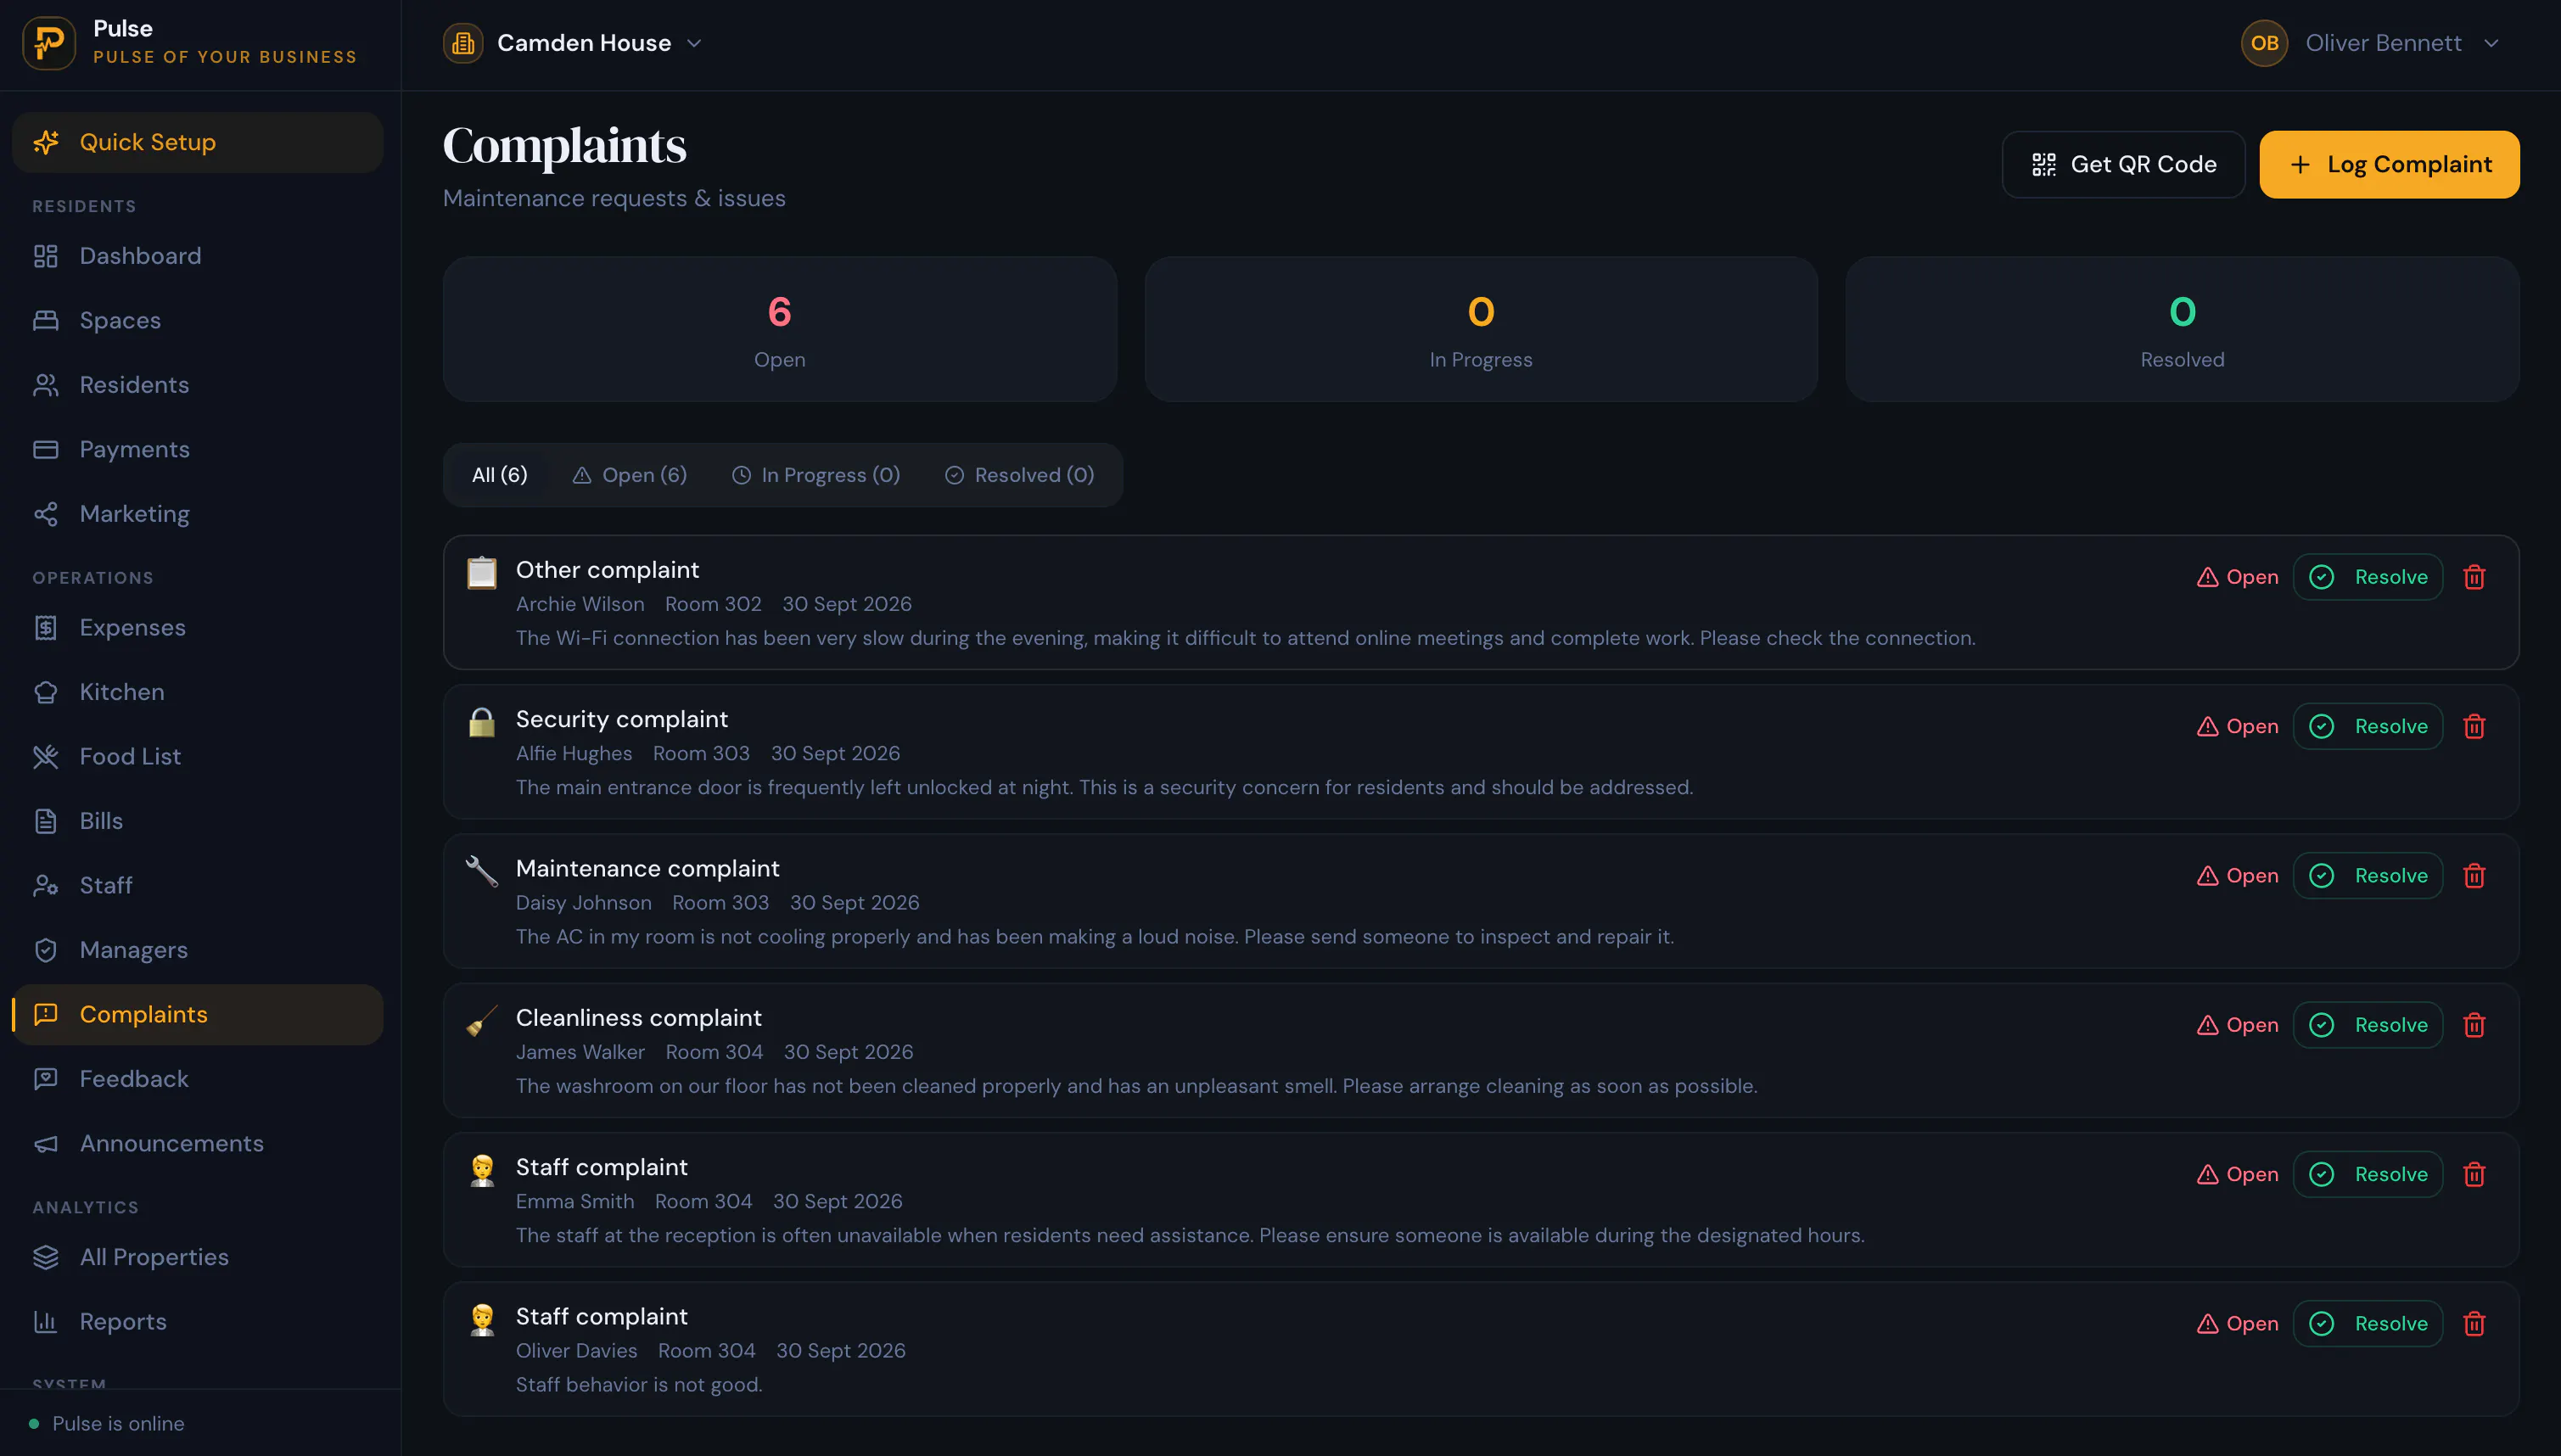This screenshot has width=2561, height=1456.
Task: Open the Oliver Bennett account menu chevron
Action: click(x=2492, y=43)
